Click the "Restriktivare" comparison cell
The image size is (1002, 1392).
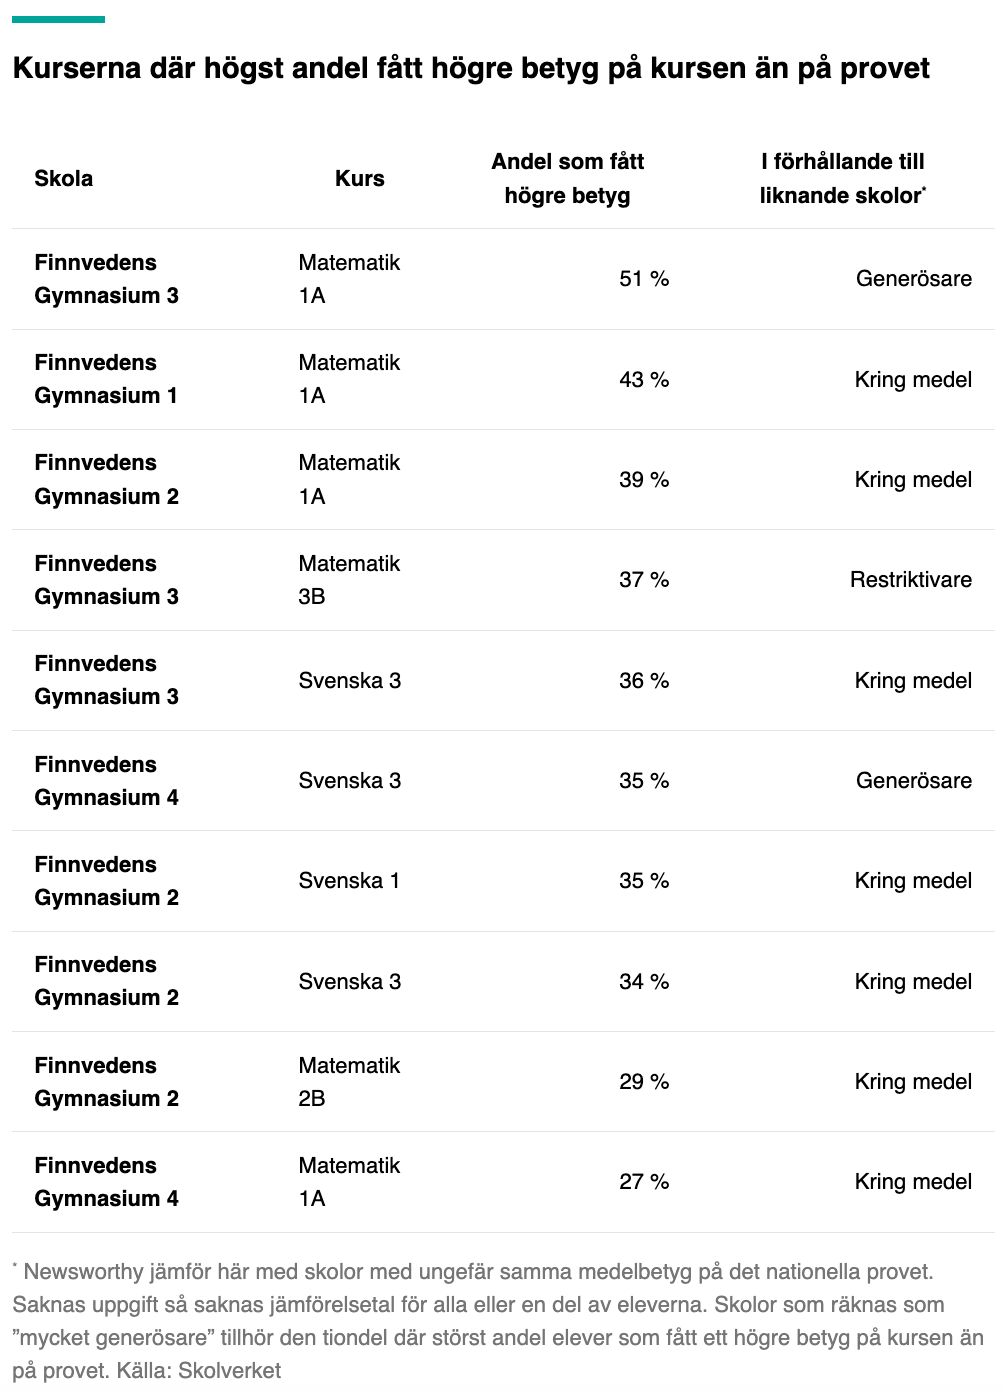pos(910,580)
